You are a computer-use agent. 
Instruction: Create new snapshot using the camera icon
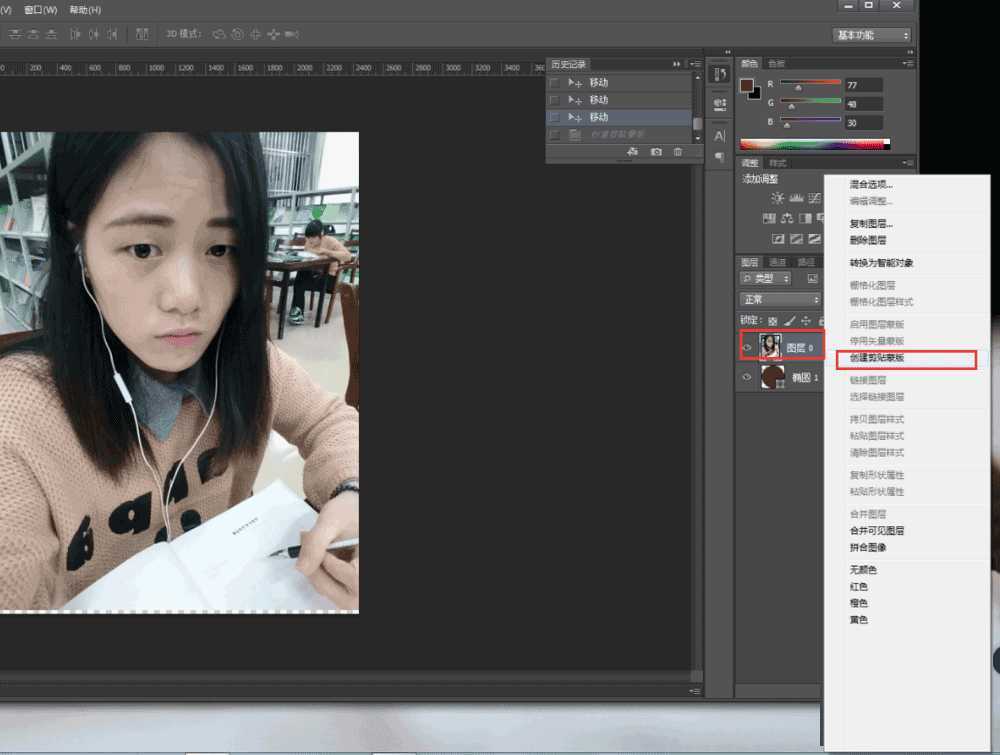pos(657,151)
